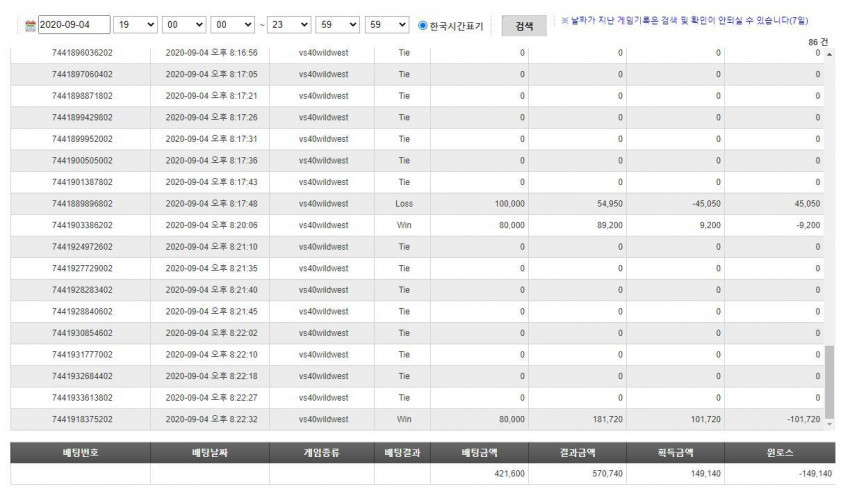Image resolution: width=850 pixels, height=489 pixels.
Task: Select bet number 7441928840602
Action: [x=82, y=312]
